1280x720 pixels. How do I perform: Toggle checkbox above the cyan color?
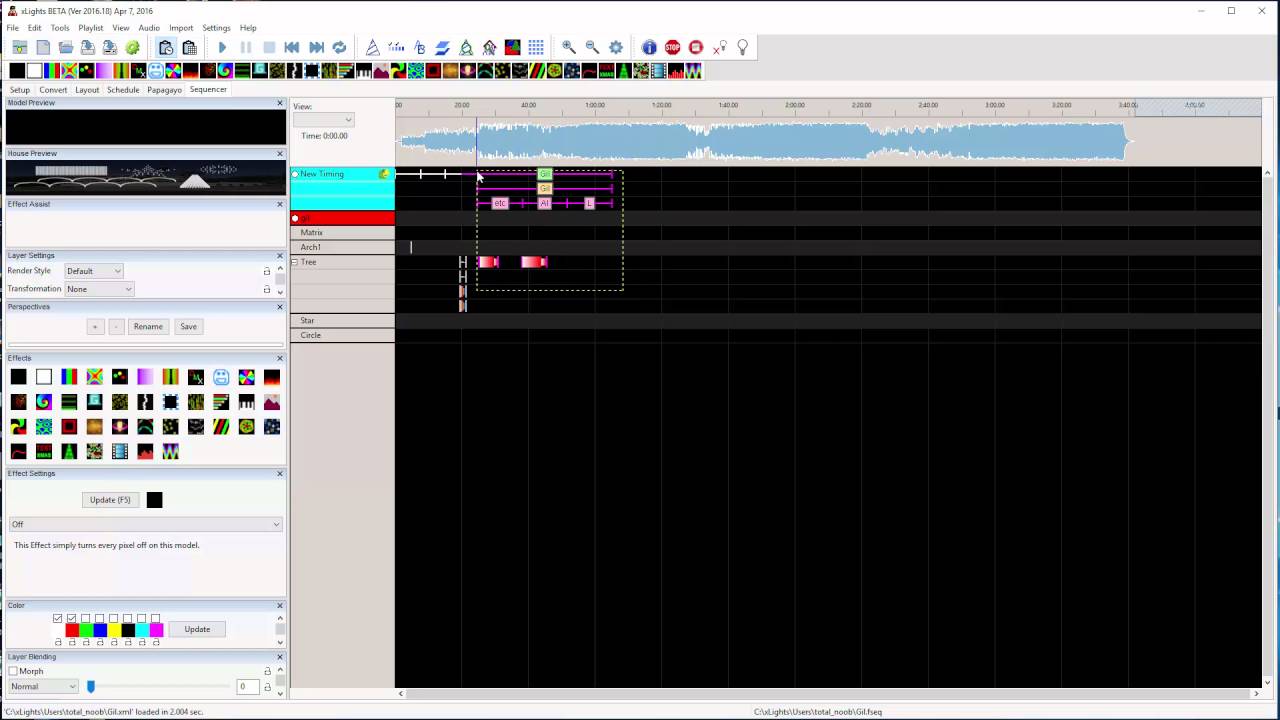tap(142, 618)
